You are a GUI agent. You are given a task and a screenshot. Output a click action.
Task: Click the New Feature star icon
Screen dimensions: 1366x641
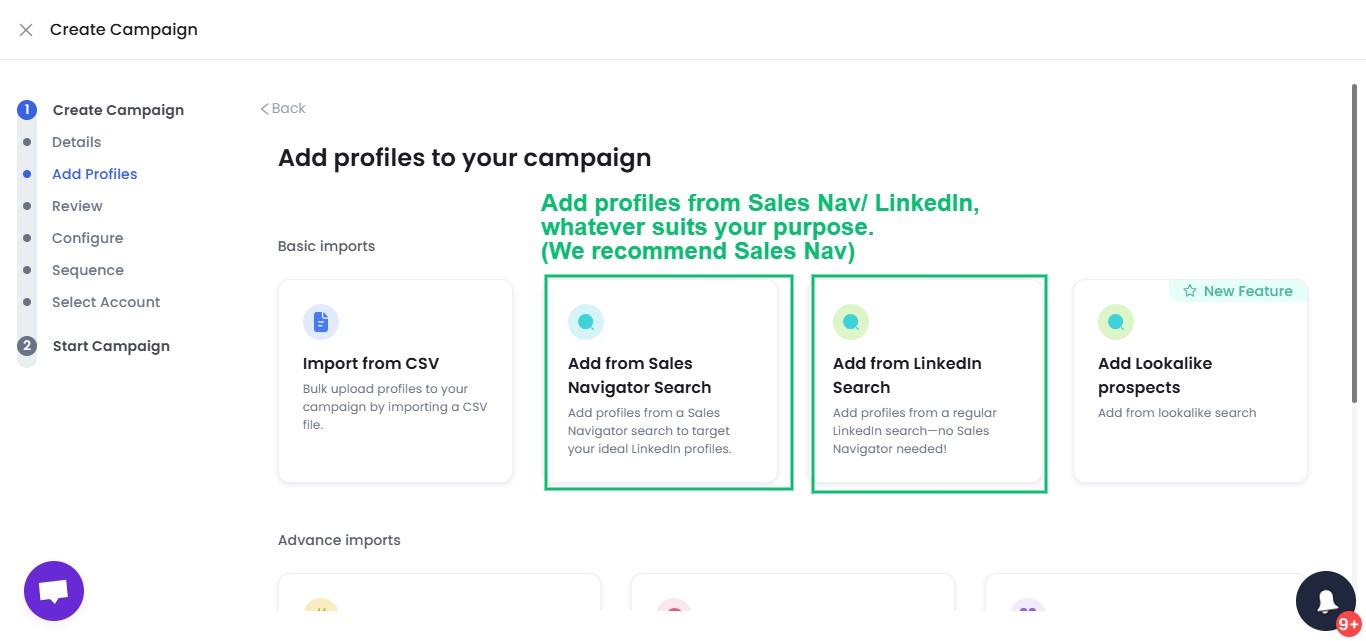coord(1189,290)
